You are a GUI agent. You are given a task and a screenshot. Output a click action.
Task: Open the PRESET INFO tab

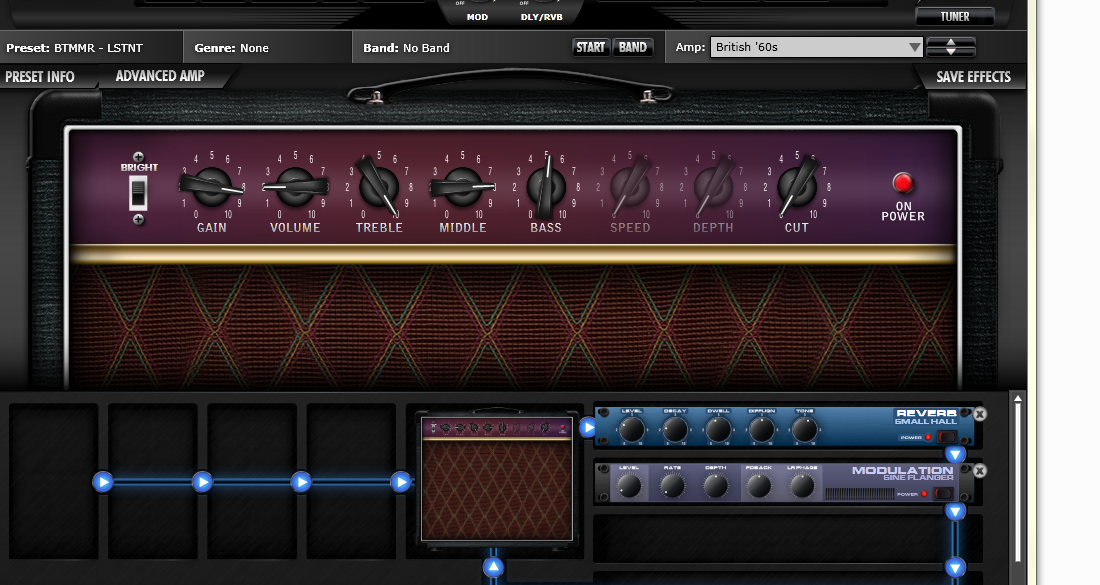click(40, 76)
